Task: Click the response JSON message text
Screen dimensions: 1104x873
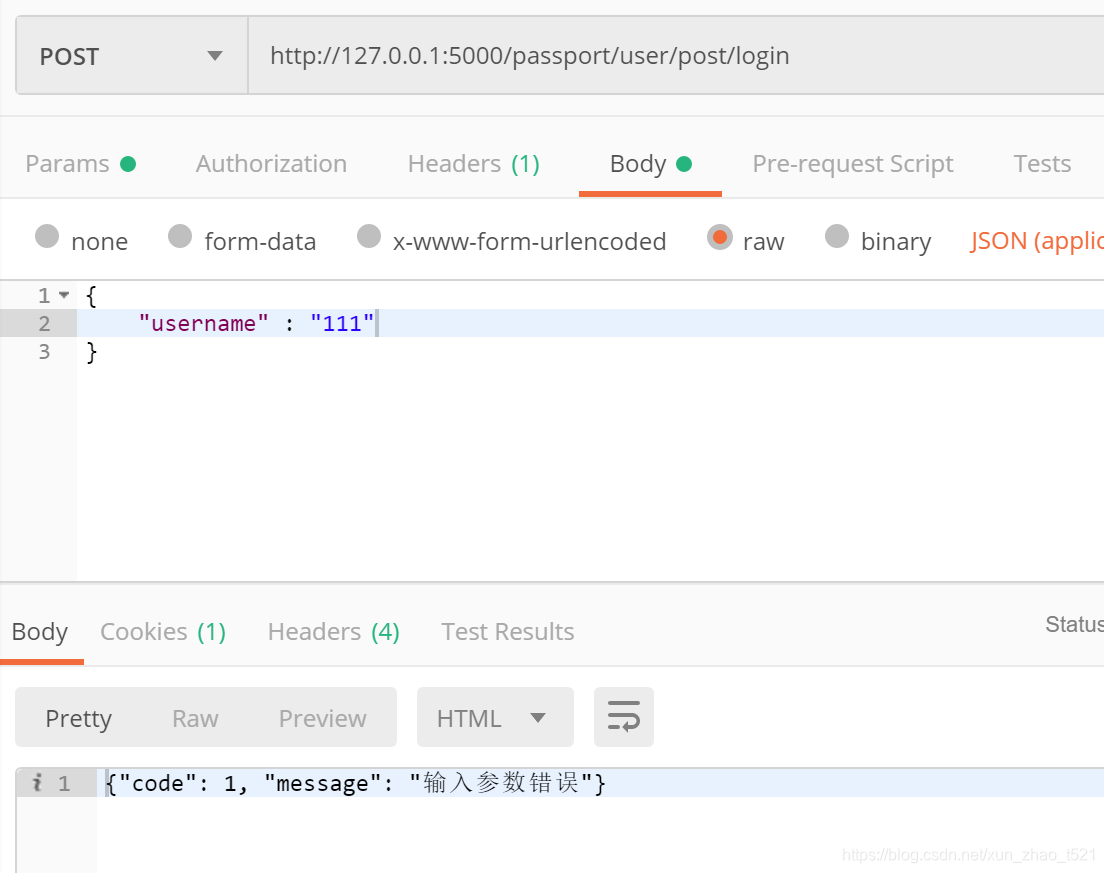Action: tap(356, 783)
